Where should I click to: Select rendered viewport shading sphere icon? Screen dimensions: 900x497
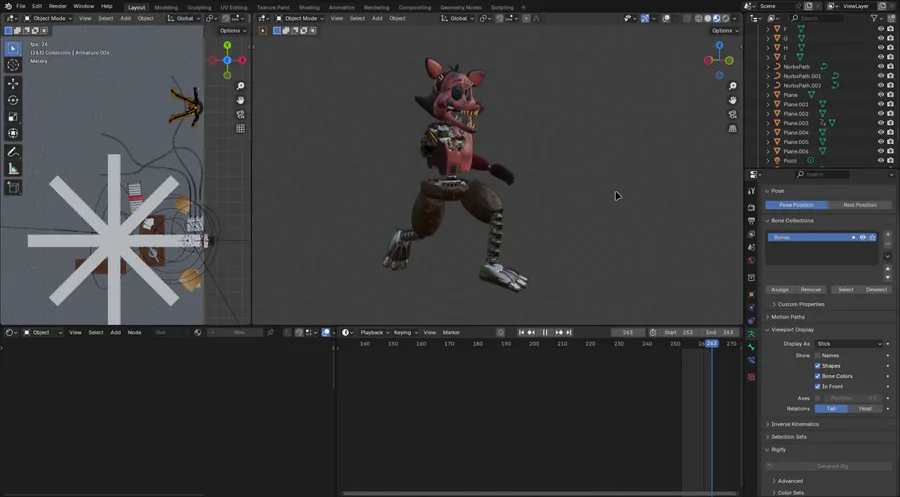pos(726,18)
